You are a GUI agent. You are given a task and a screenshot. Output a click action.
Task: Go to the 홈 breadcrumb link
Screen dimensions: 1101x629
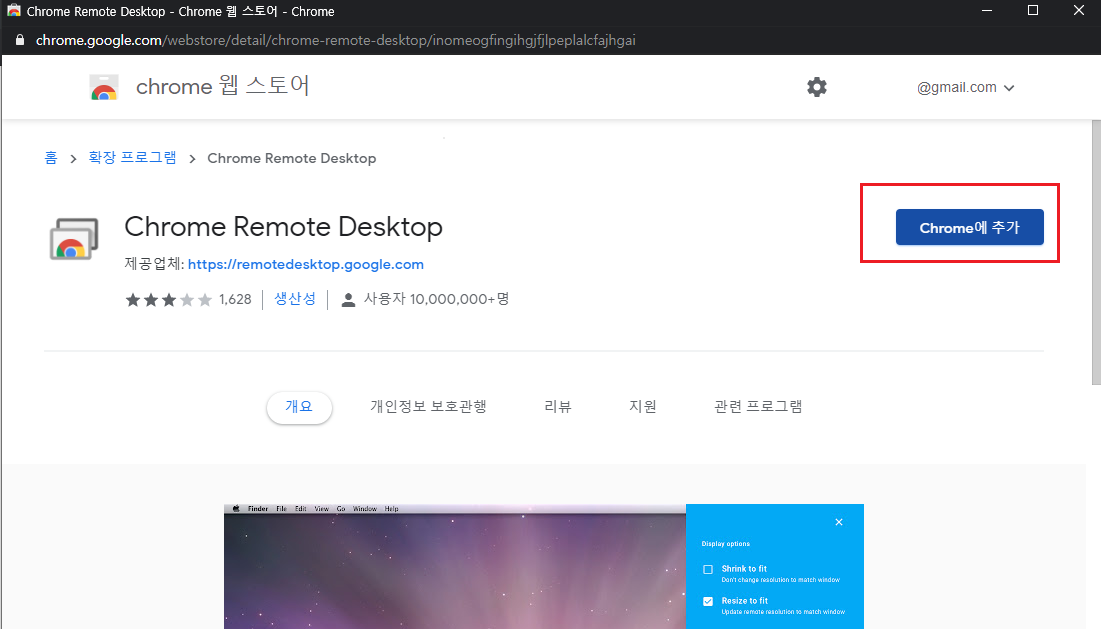pyautogui.click(x=51, y=158)
